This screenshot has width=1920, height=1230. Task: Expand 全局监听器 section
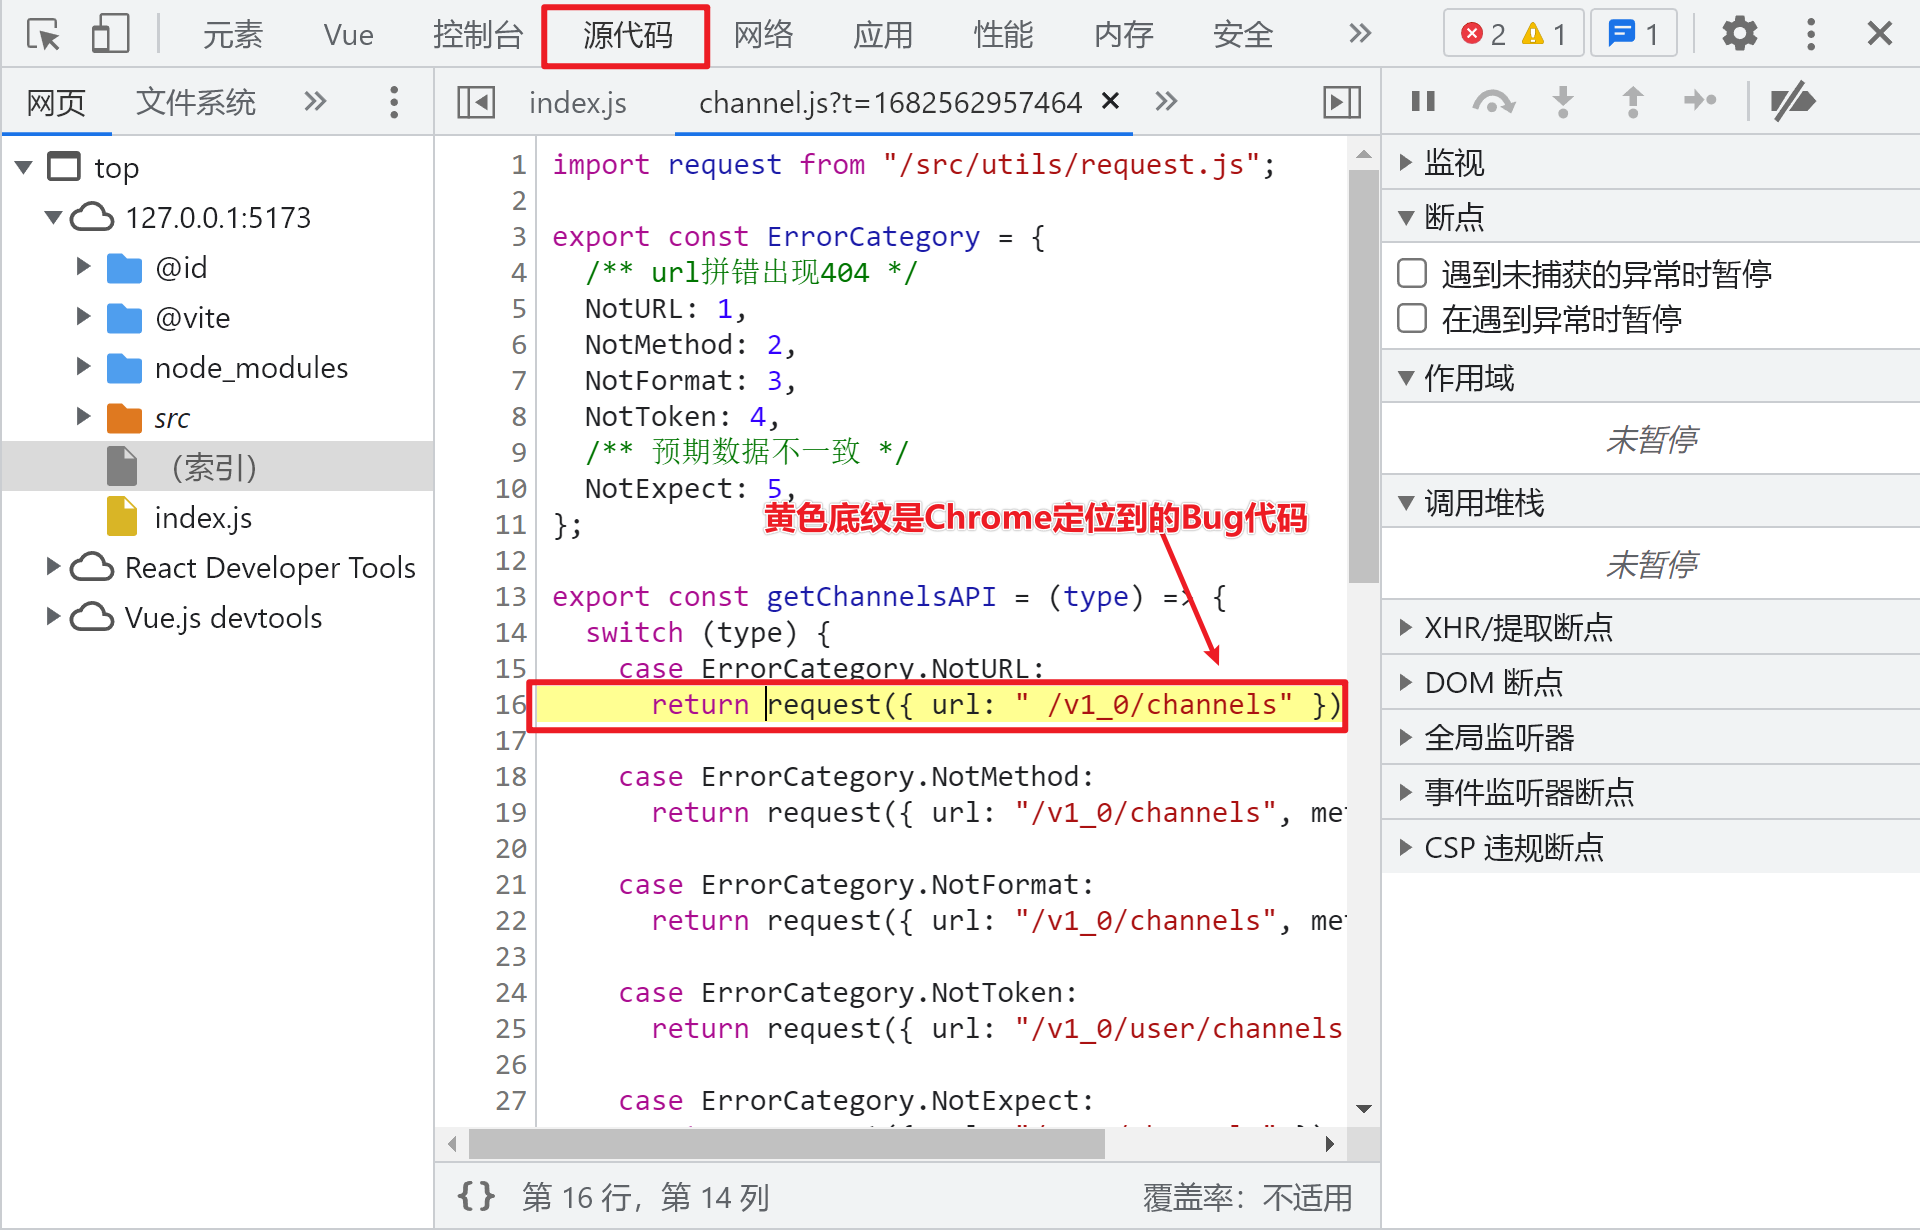(x=1650, y=738)
